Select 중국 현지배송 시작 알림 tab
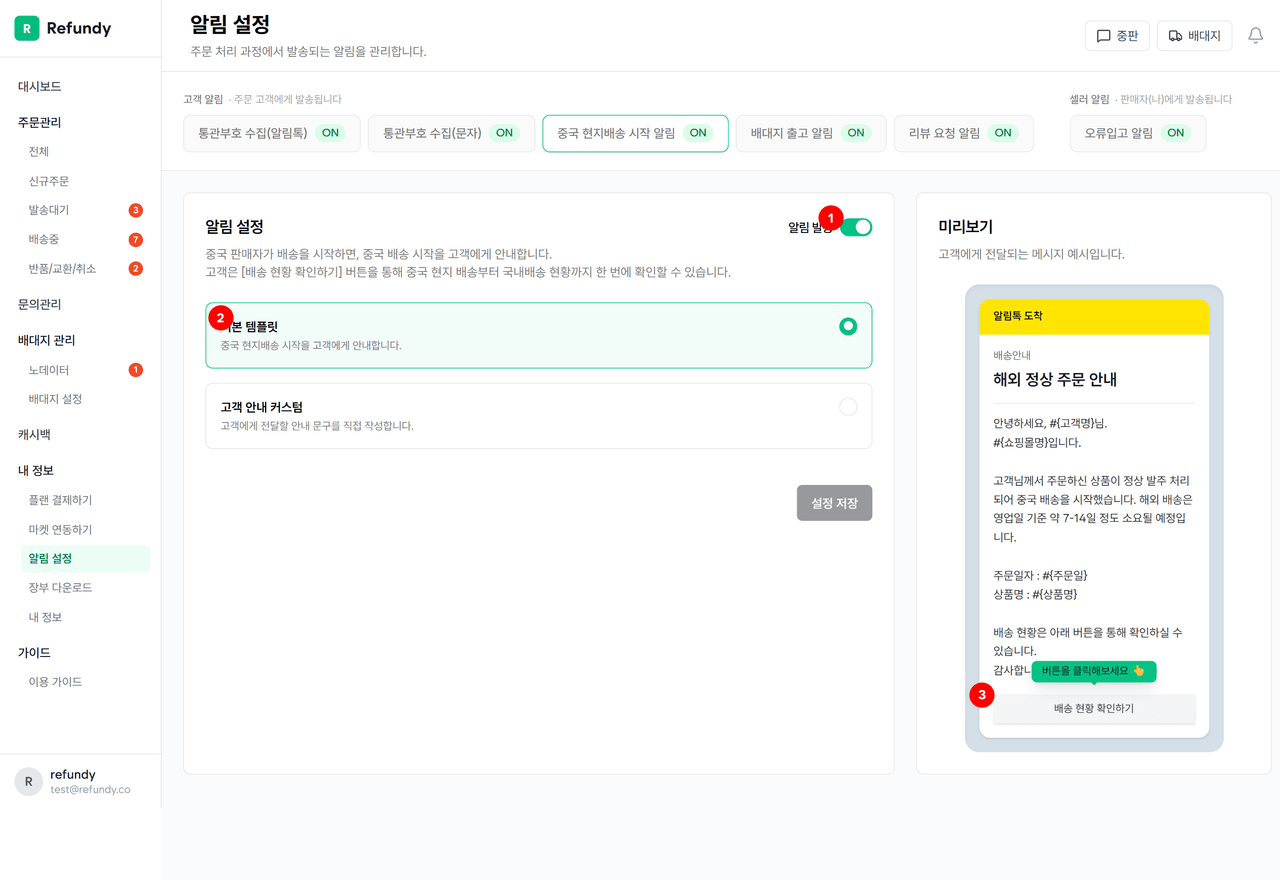 pos(635,133)
